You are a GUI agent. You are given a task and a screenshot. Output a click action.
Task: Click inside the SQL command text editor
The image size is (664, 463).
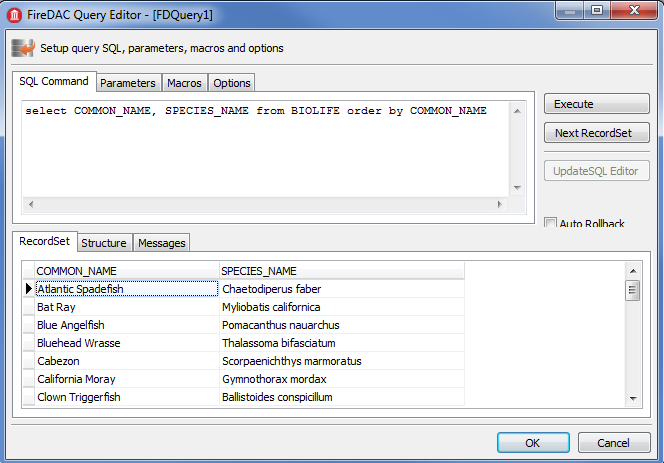pyautogui.click(x=266, y=149)
